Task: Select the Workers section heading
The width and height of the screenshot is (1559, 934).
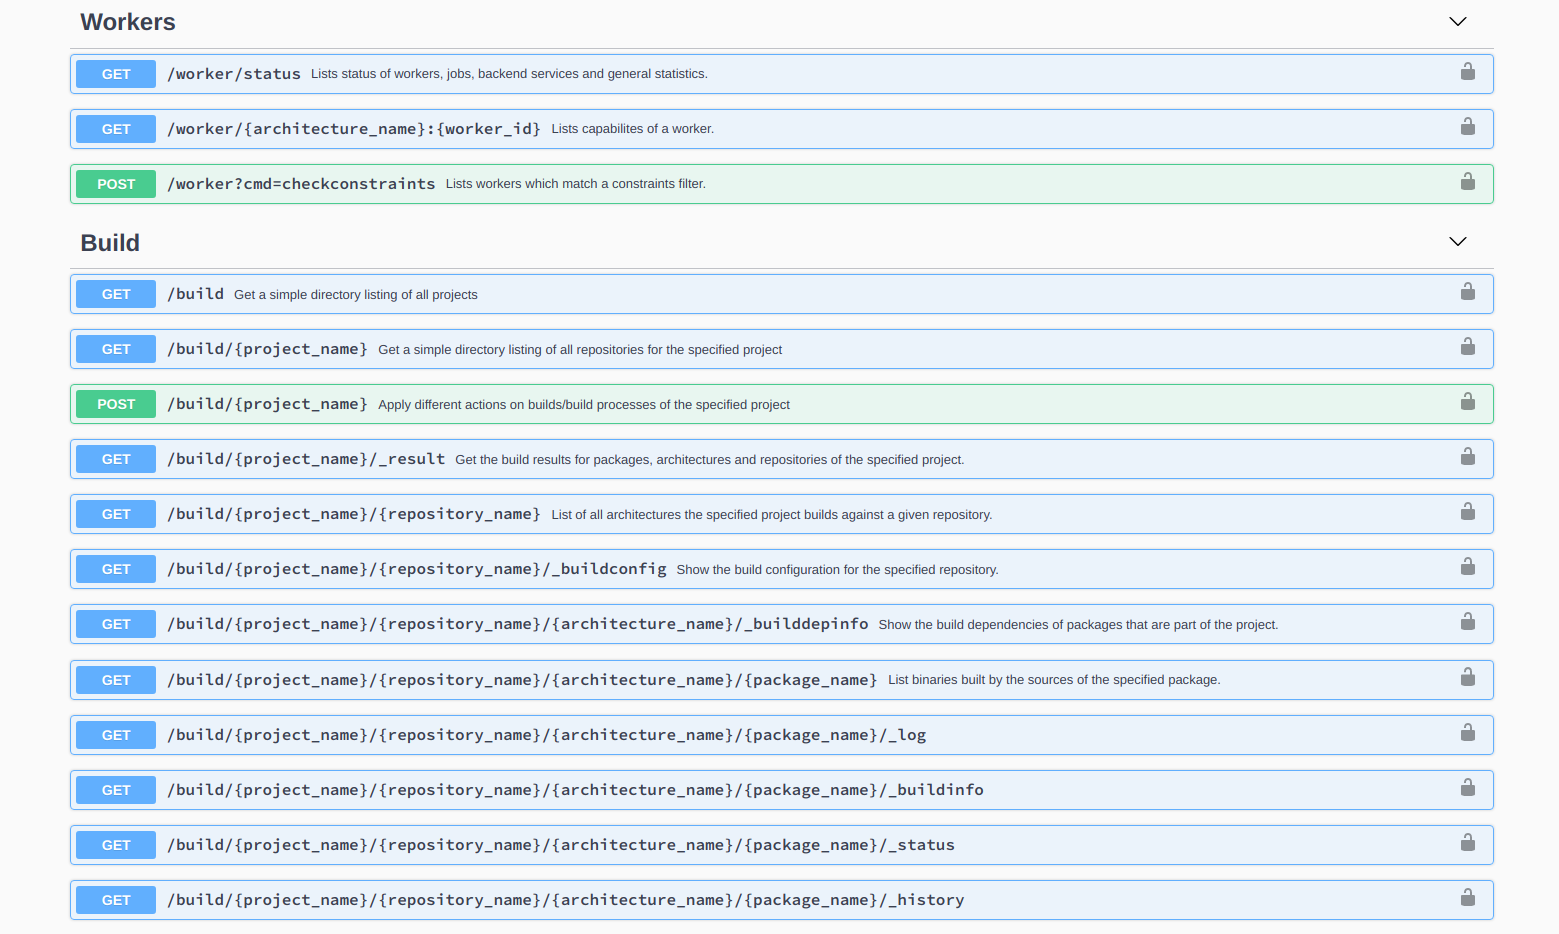Action: [x=128, y=21]
